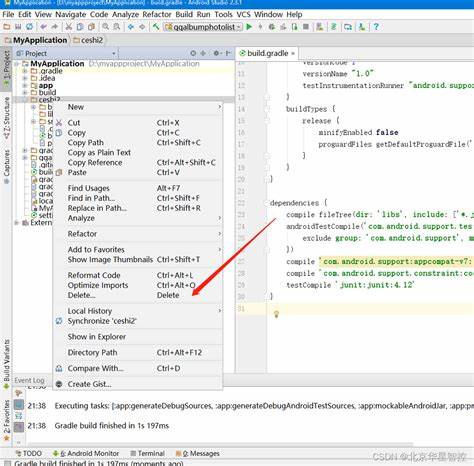Open the Android Monitor tool window

(x=86, y=454)
